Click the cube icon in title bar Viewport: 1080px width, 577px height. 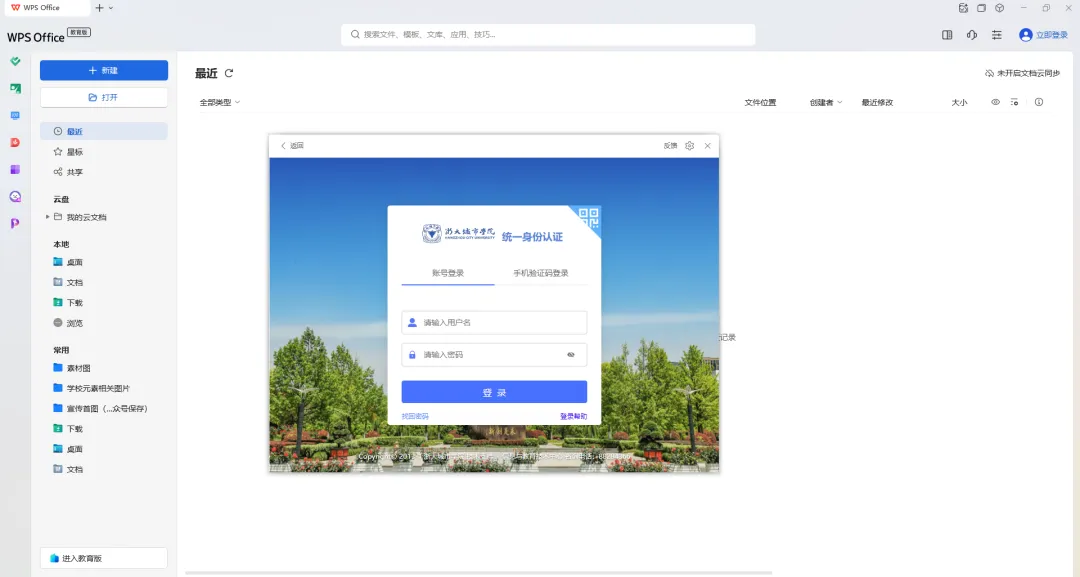click(999, 8)
